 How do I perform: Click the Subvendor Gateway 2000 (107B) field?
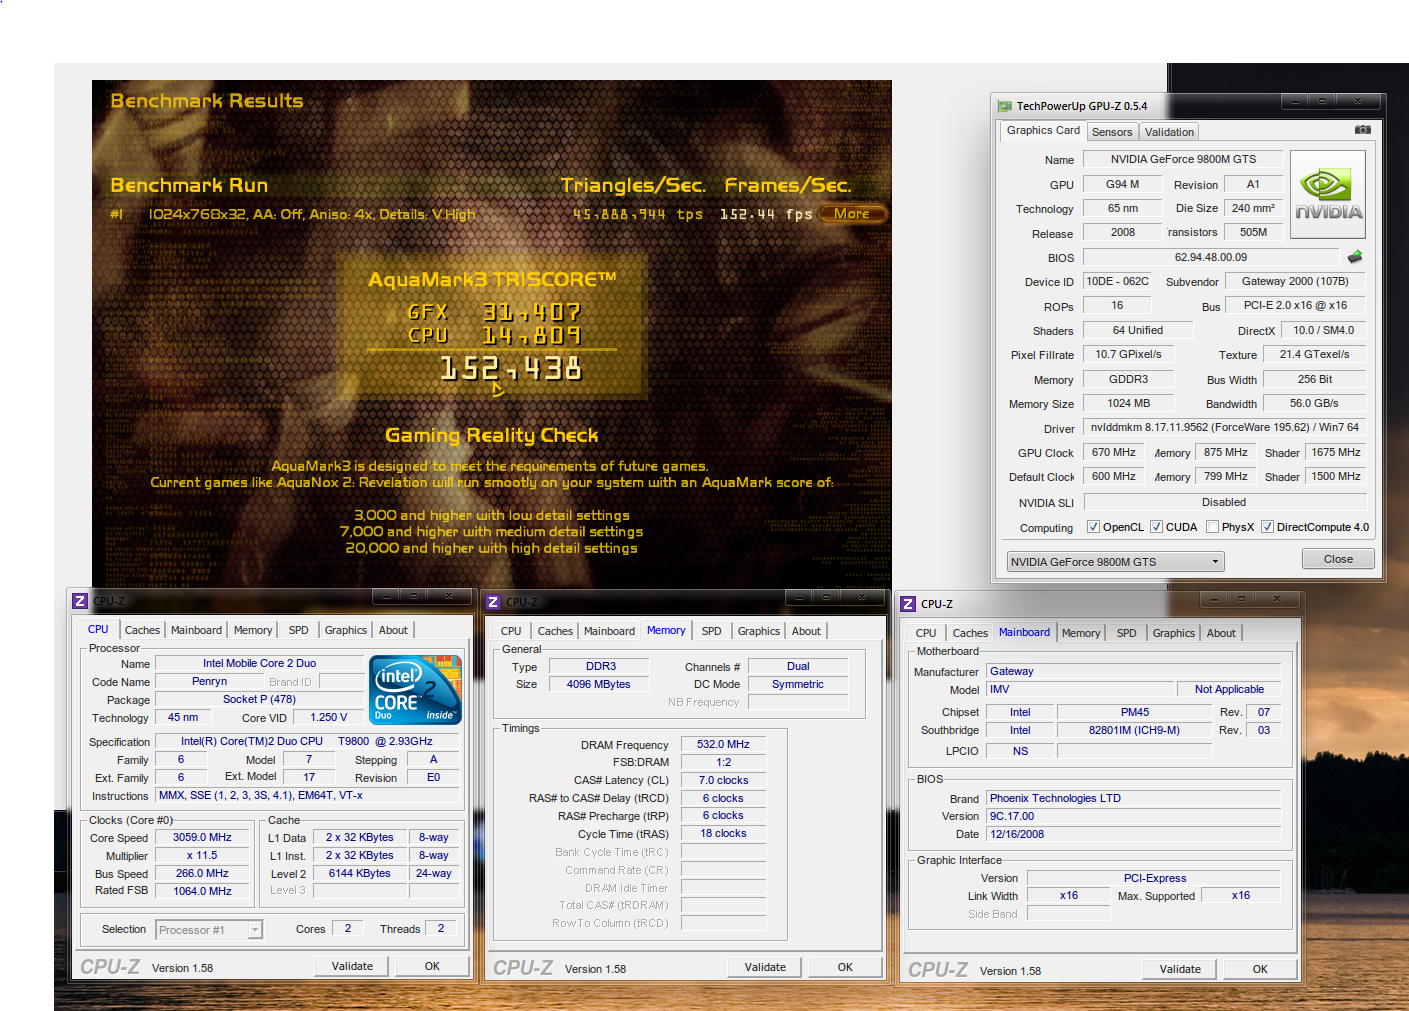click(x=1295, y=281)
